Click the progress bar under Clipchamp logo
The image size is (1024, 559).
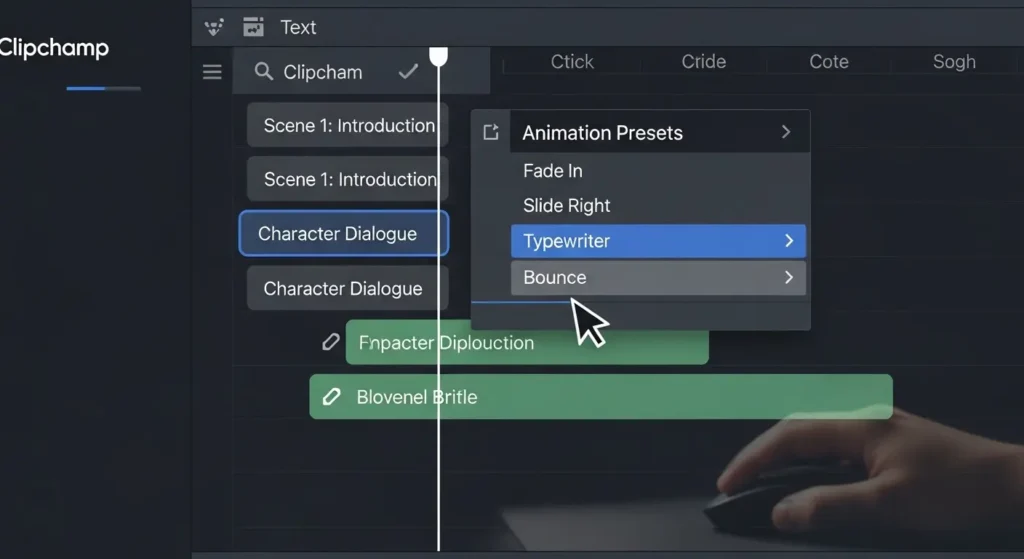coord(104,88)
